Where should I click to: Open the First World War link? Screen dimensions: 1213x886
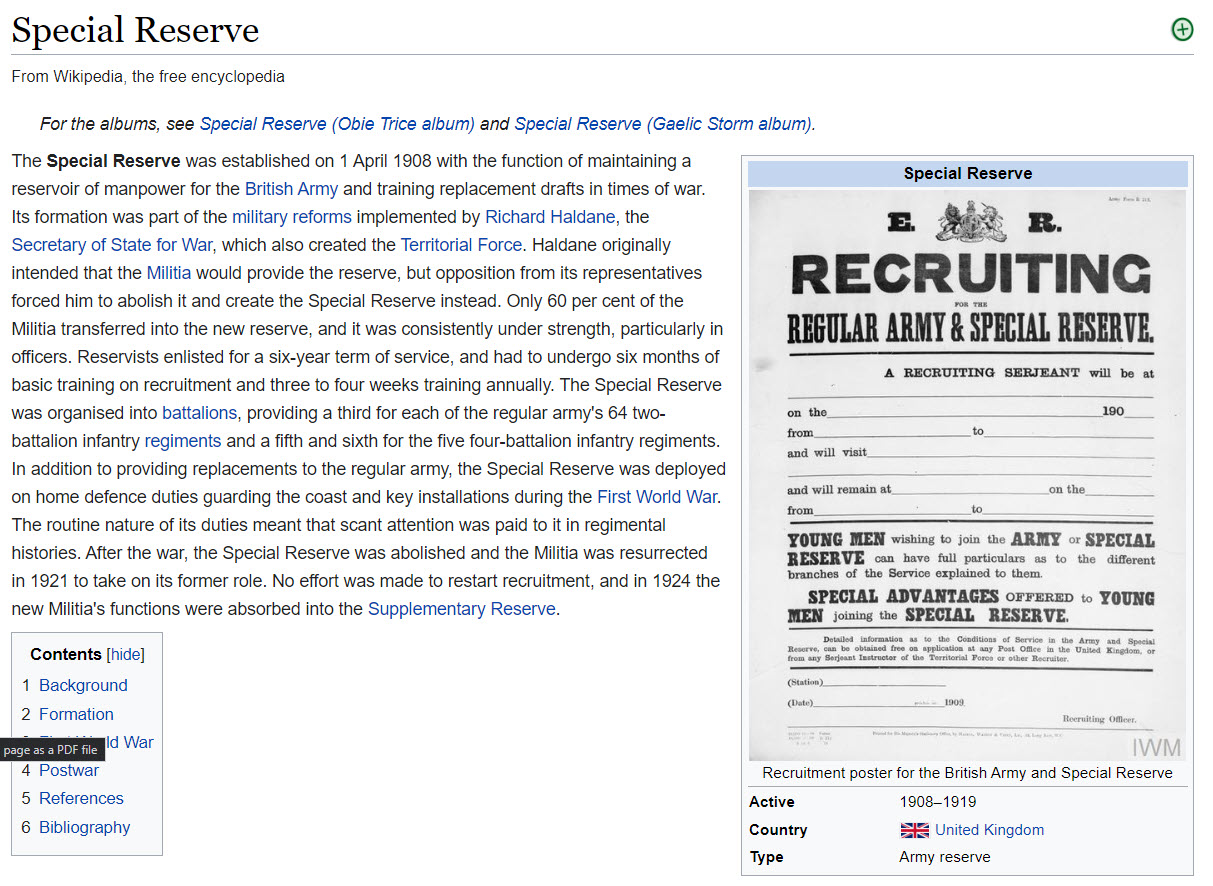click(657, 497)
